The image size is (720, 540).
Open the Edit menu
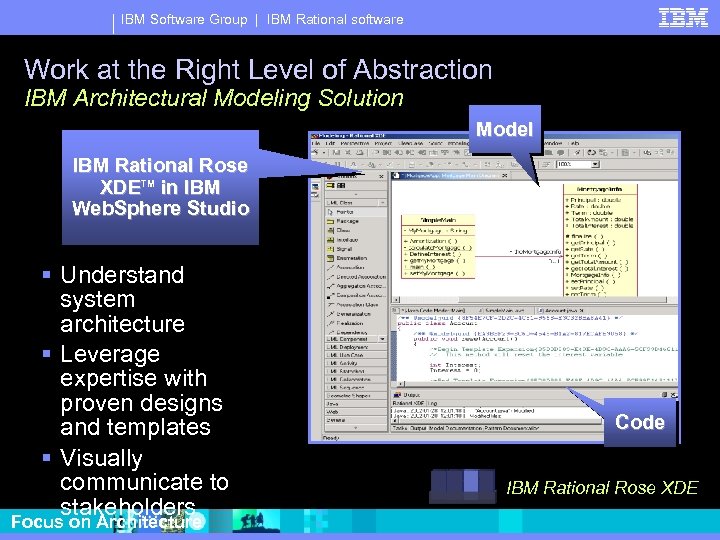330,143
